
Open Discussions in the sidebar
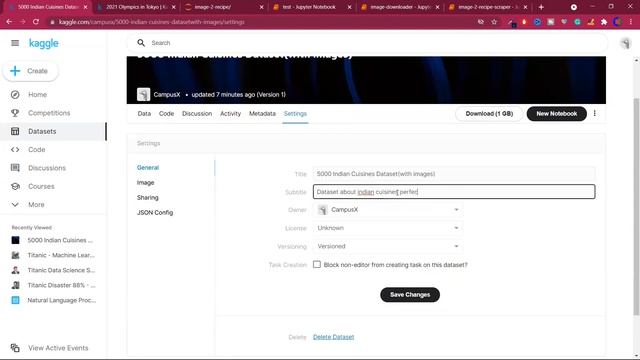[x=47, y=168]
